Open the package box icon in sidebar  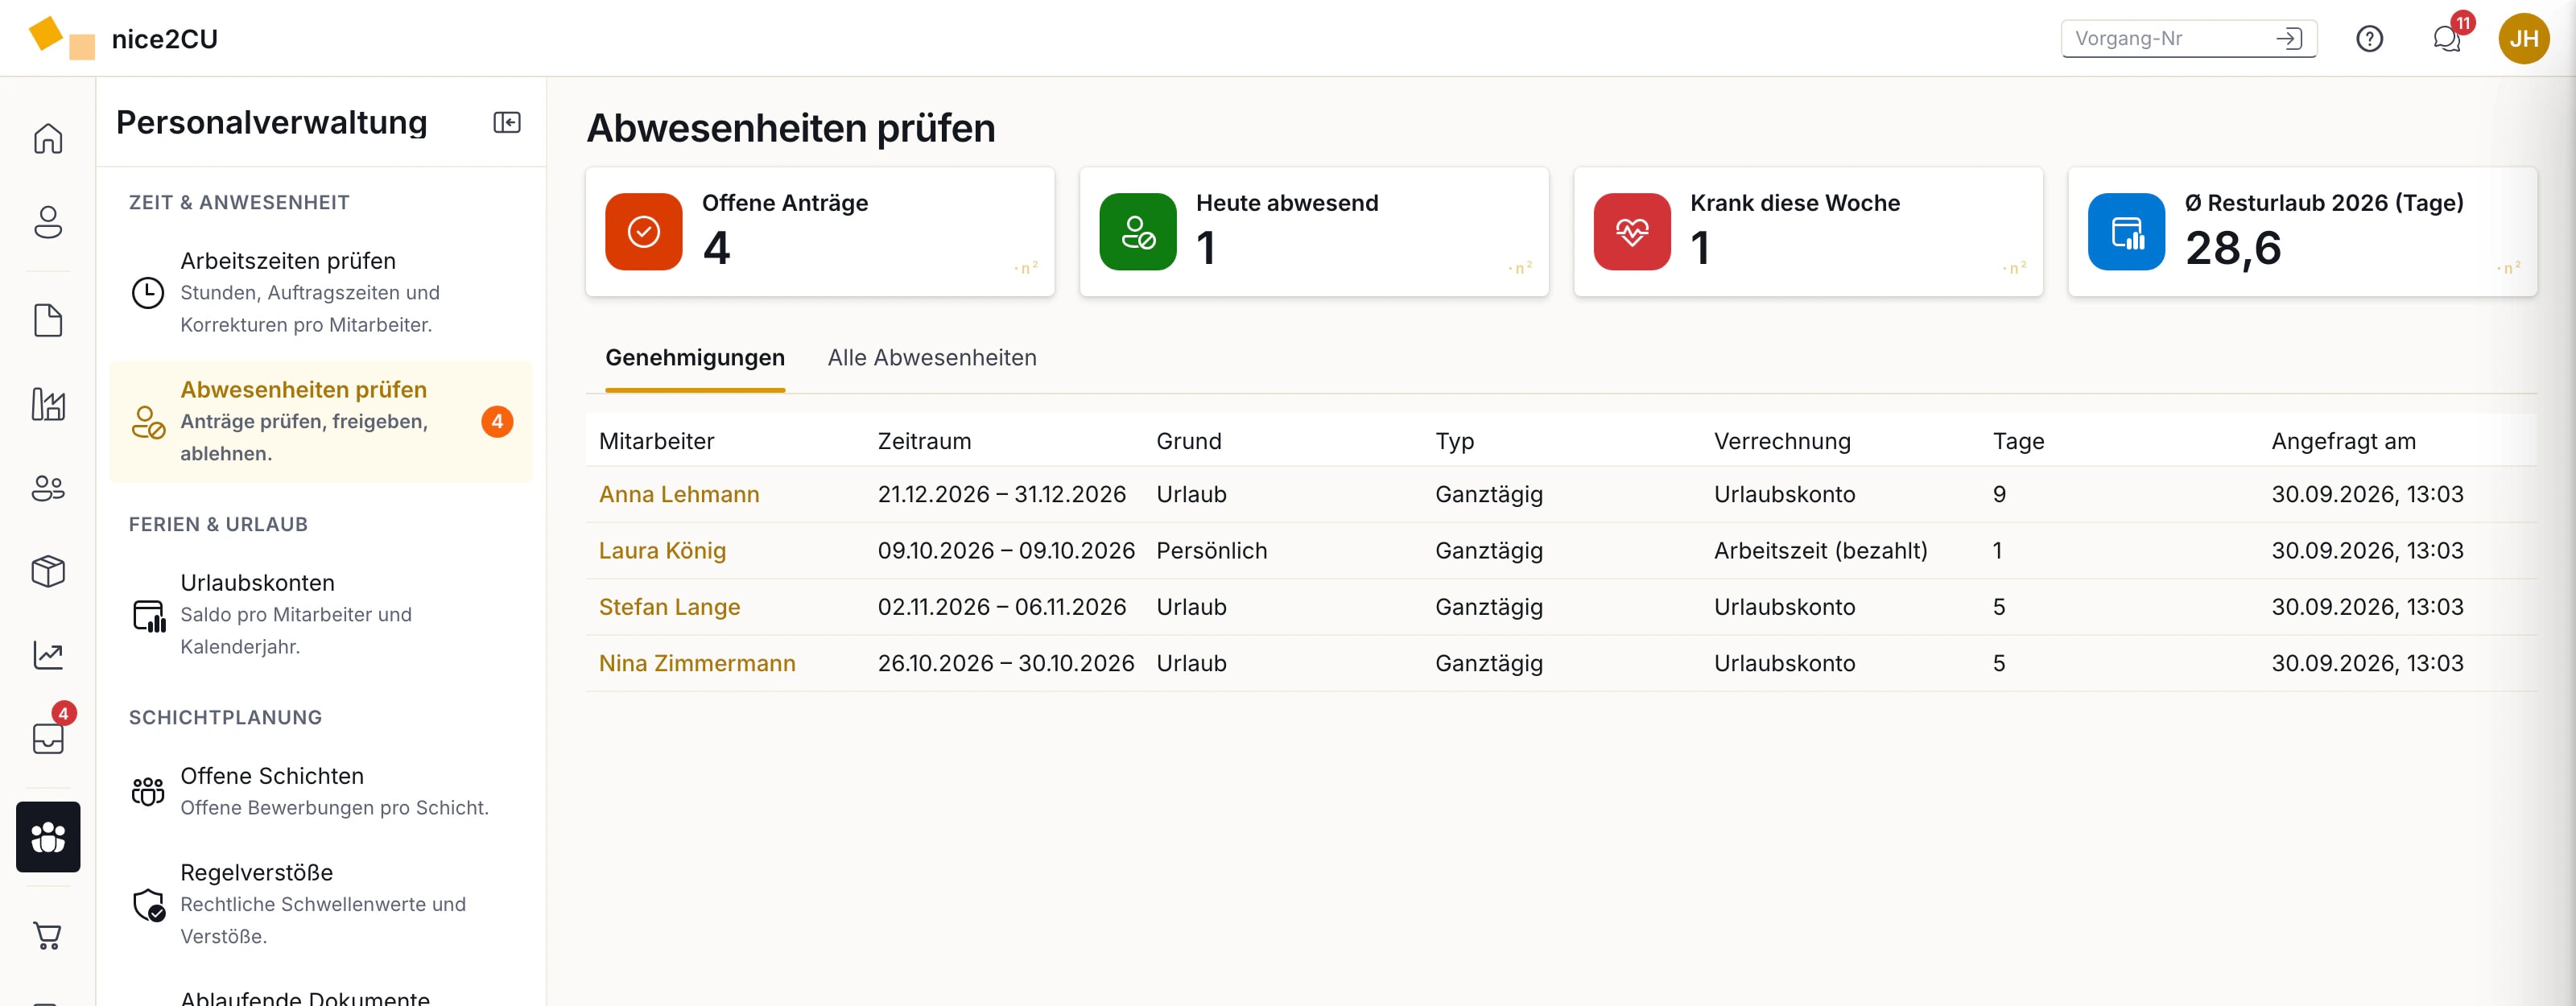point(48,571)
